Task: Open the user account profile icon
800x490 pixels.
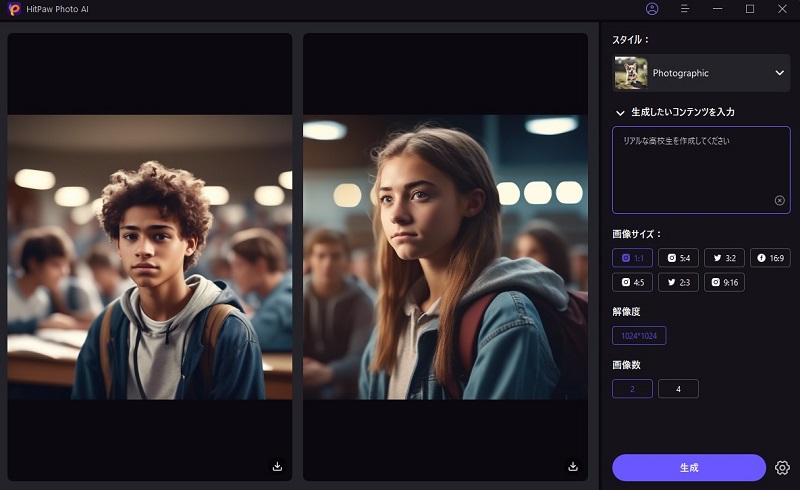Action: tap(652, 9)
